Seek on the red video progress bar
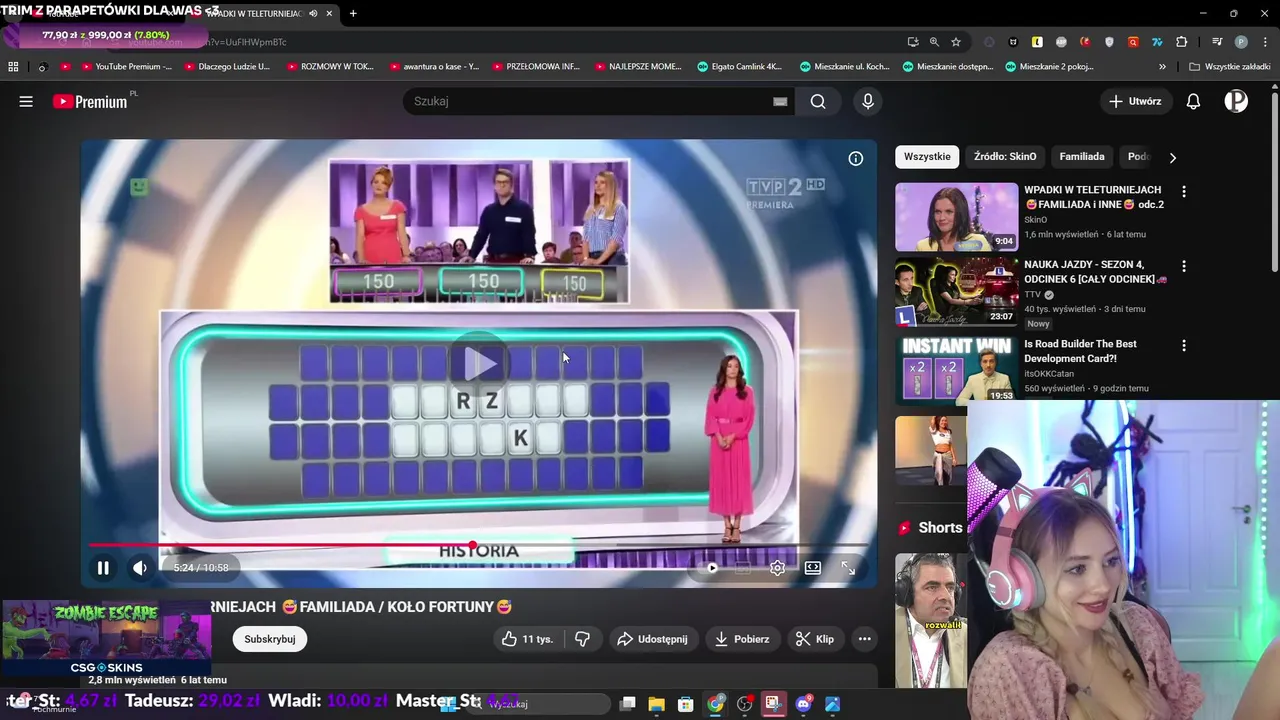 (478, 545)
